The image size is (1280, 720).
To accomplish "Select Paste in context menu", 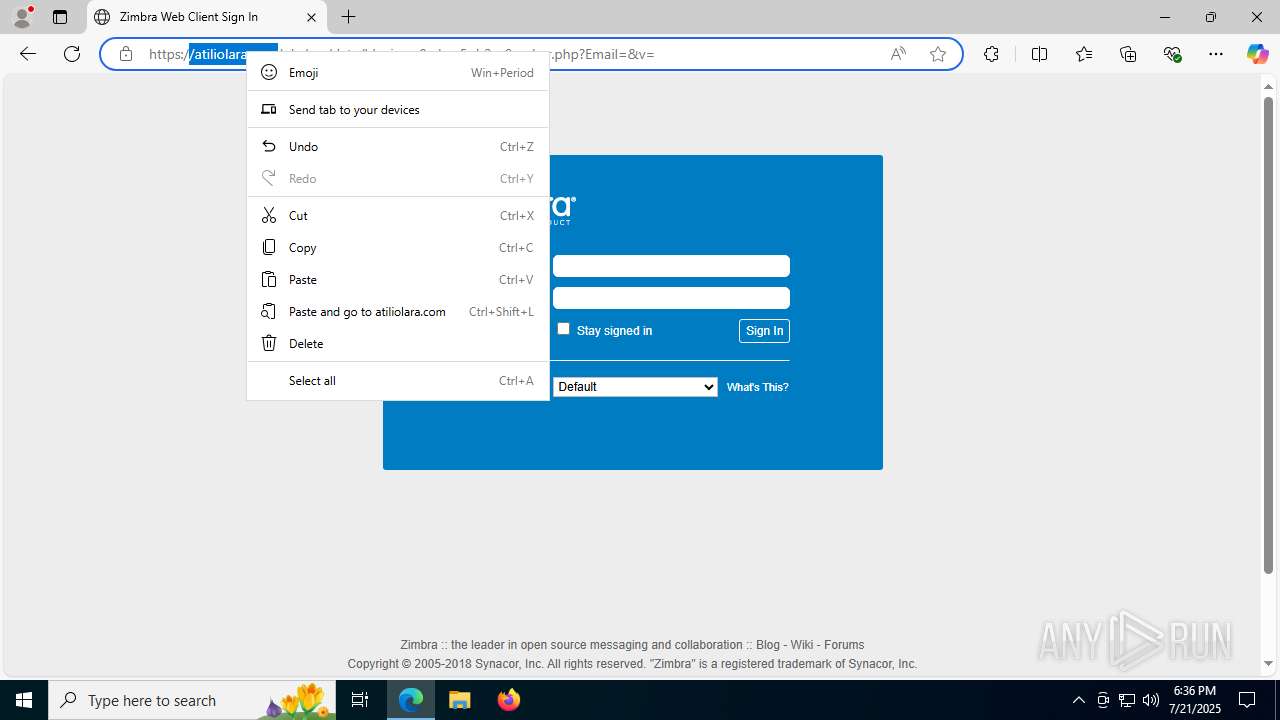I will [398, 279].
